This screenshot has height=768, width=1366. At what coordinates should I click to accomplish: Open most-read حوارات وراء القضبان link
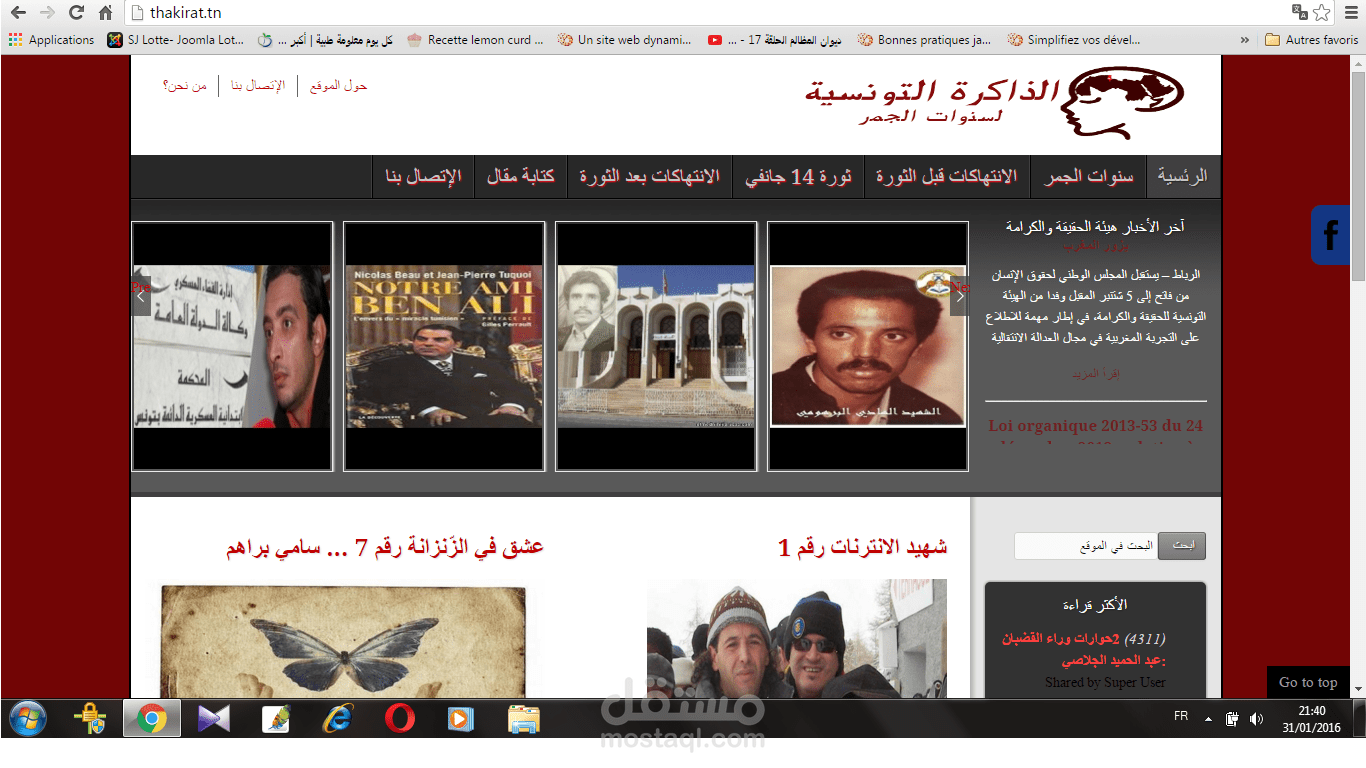pyautogui.click(x=1084, y=649)
